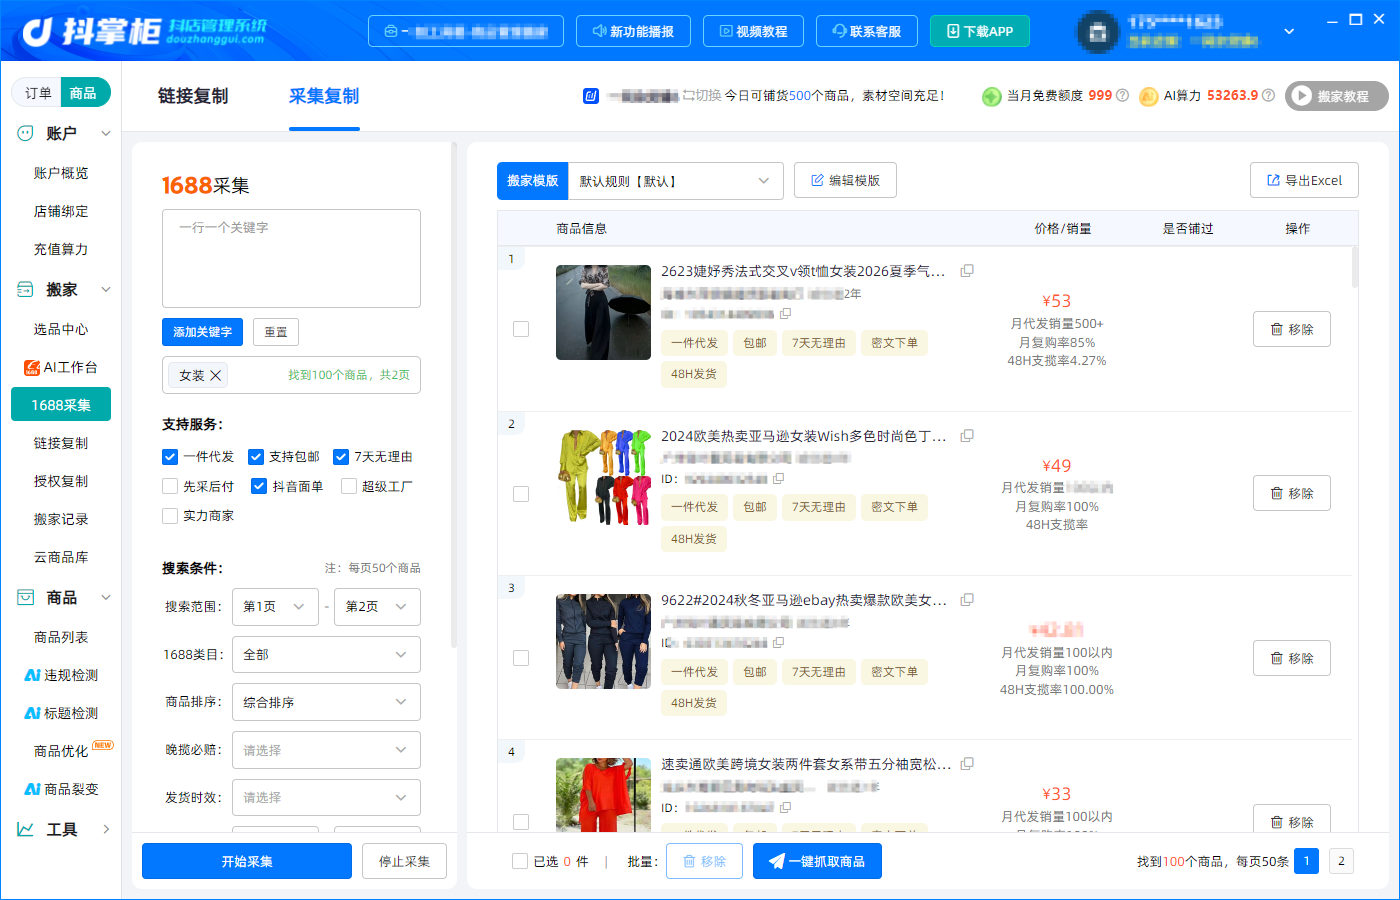Open the 1688类目 dropdown
The height and width of the screenshot is (900, 1400).
tap(326, 654)
